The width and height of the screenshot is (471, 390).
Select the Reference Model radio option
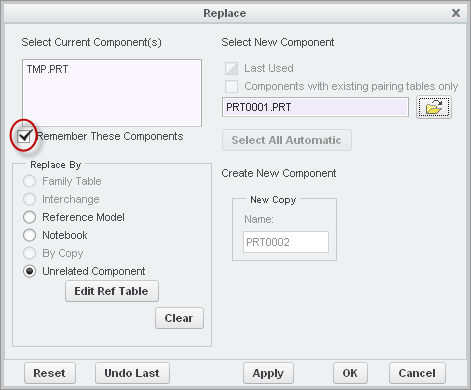coord(29,217)
